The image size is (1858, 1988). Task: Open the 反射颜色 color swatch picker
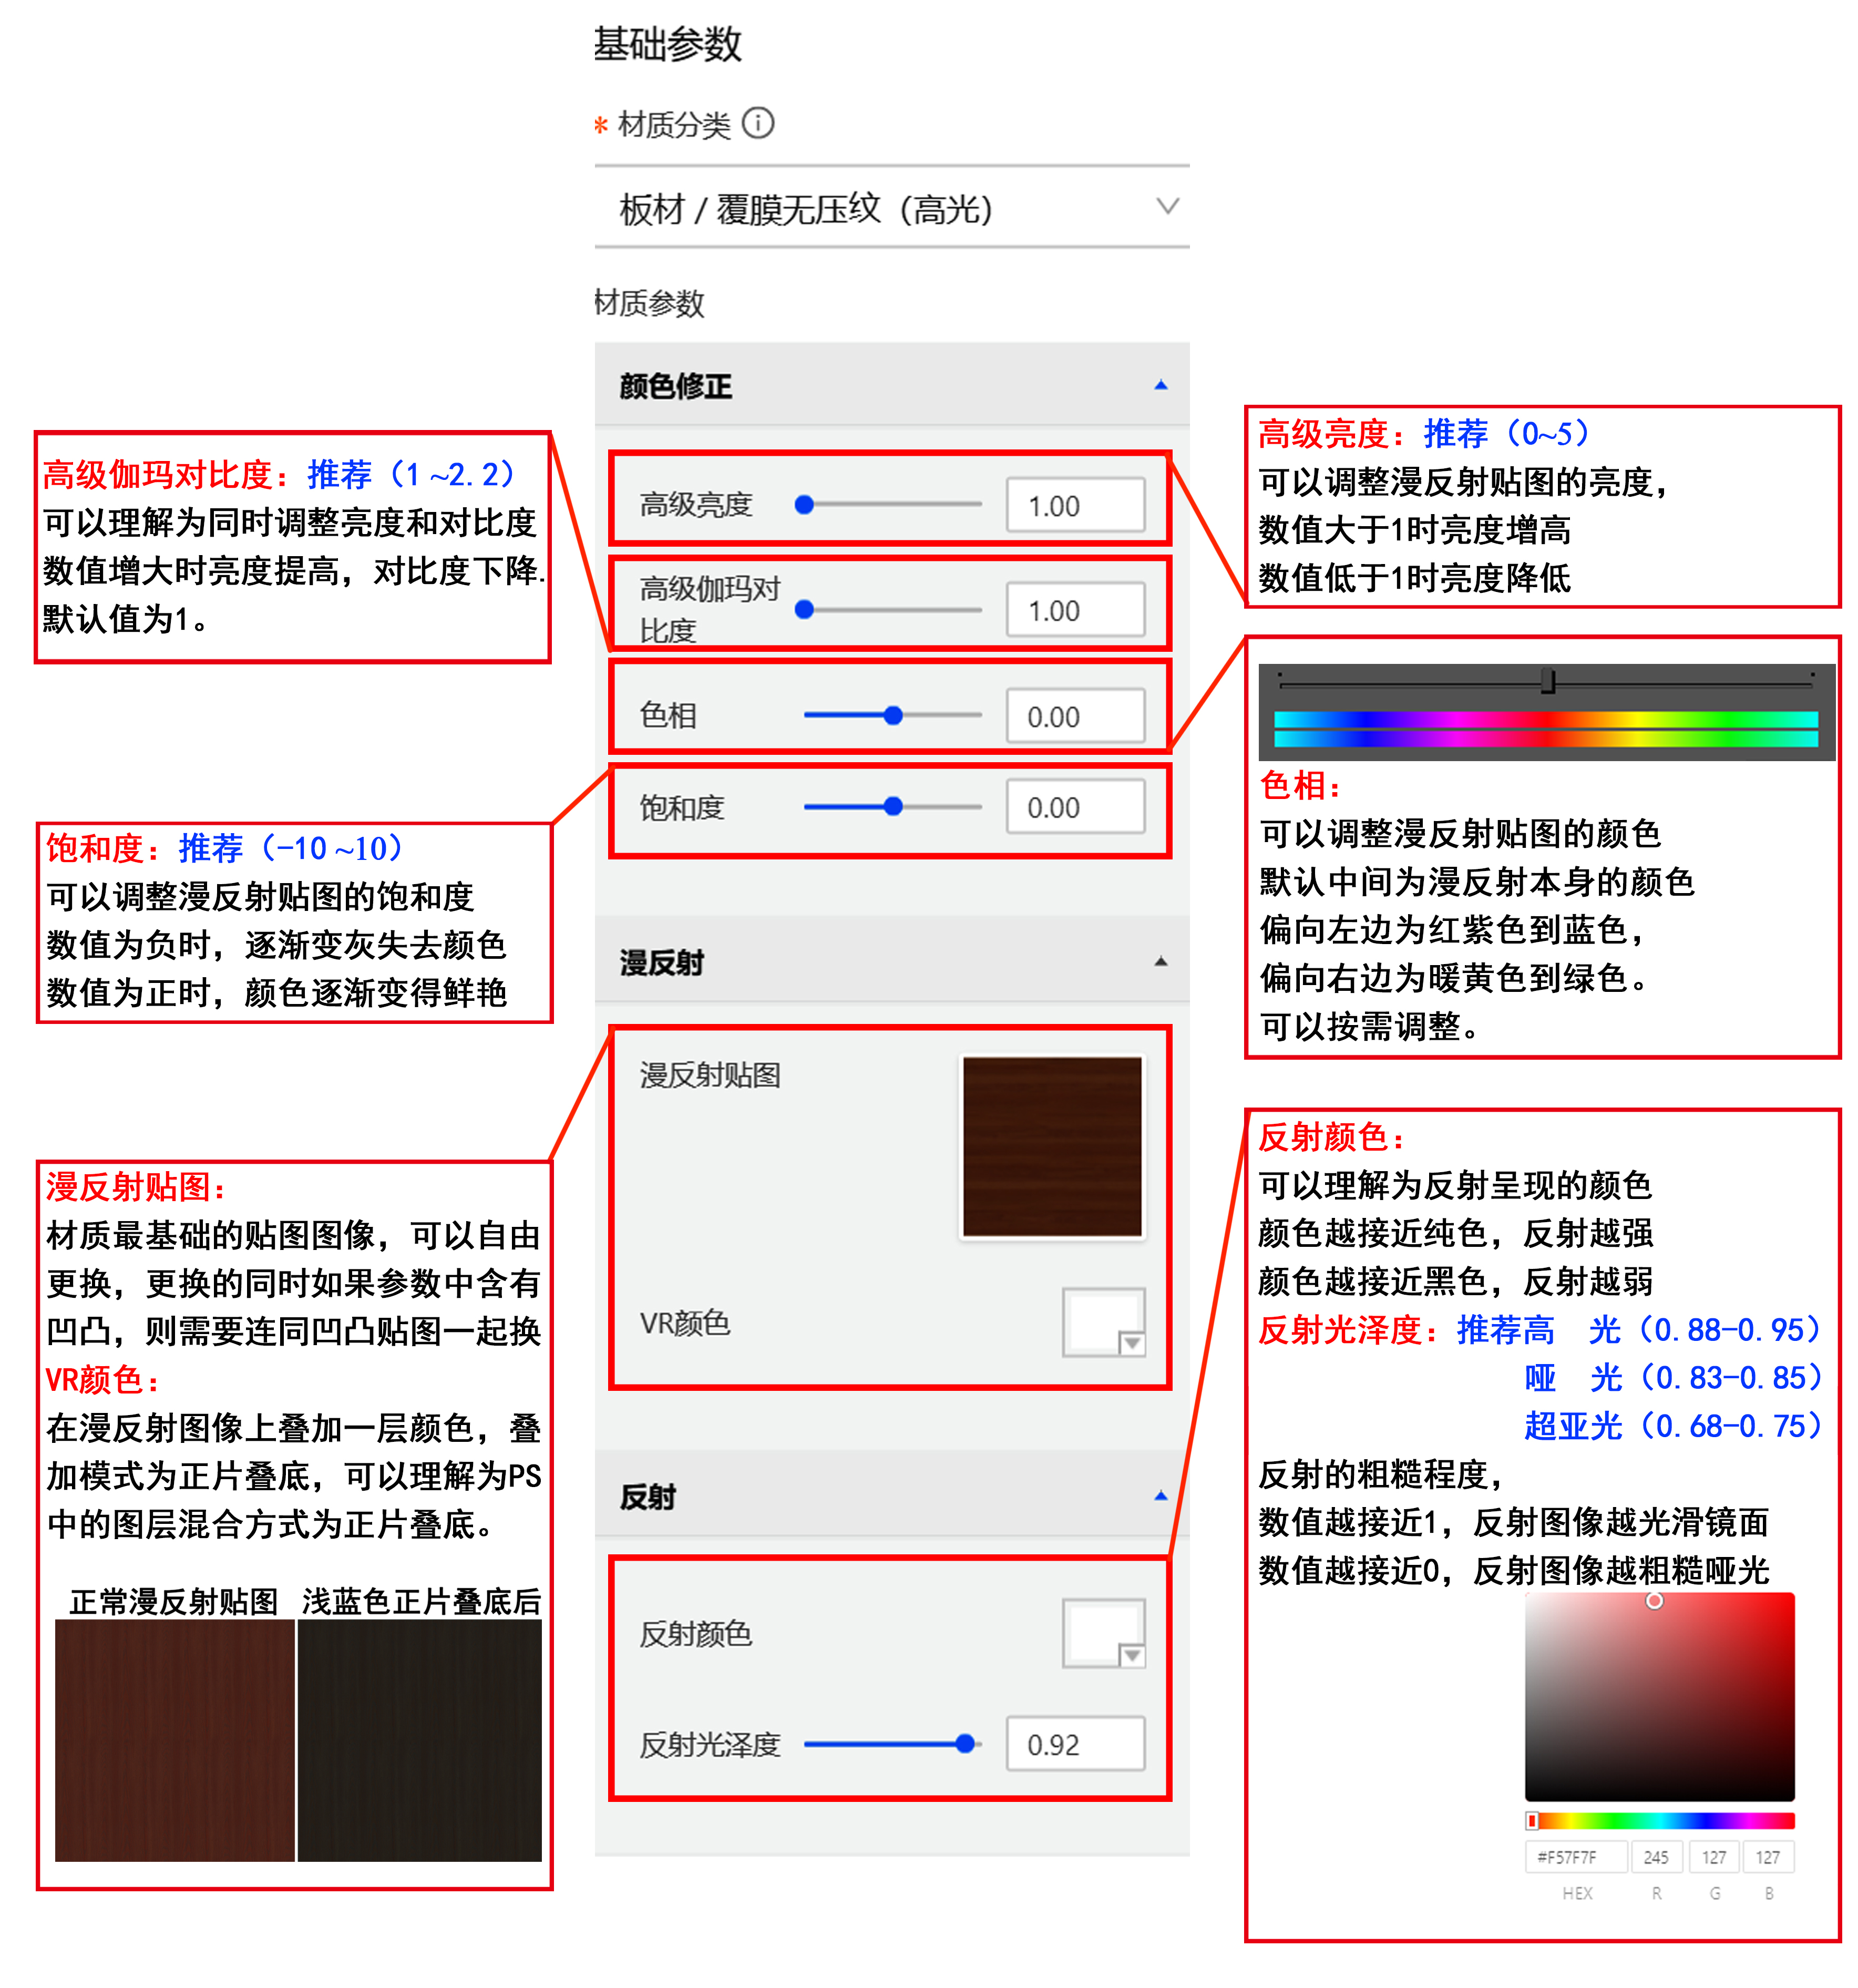(x=1103, y=1633)
